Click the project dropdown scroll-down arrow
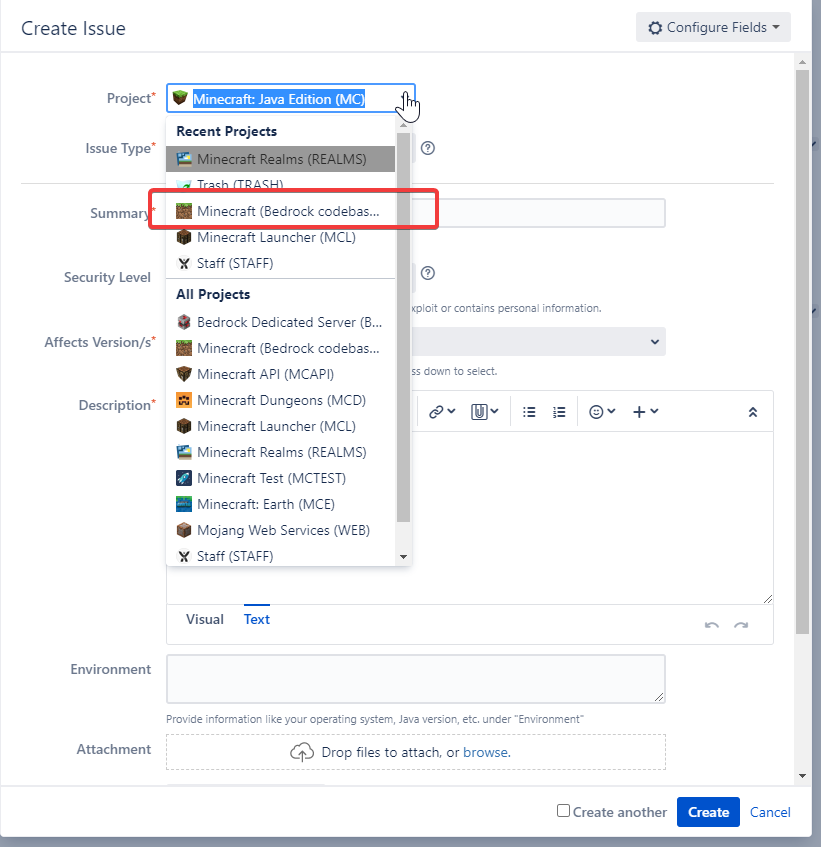The image size is (821, 847). point(403,557)
